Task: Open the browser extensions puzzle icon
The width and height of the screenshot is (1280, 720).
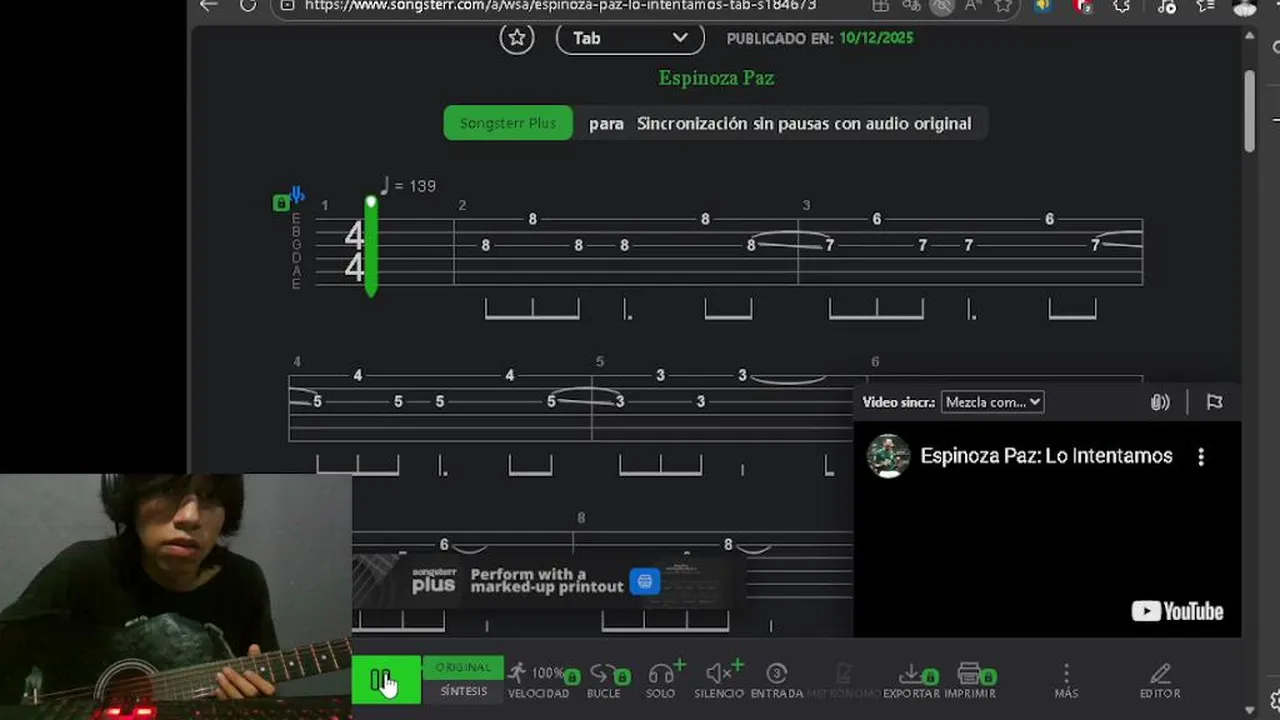Action: click(1121, 5)
